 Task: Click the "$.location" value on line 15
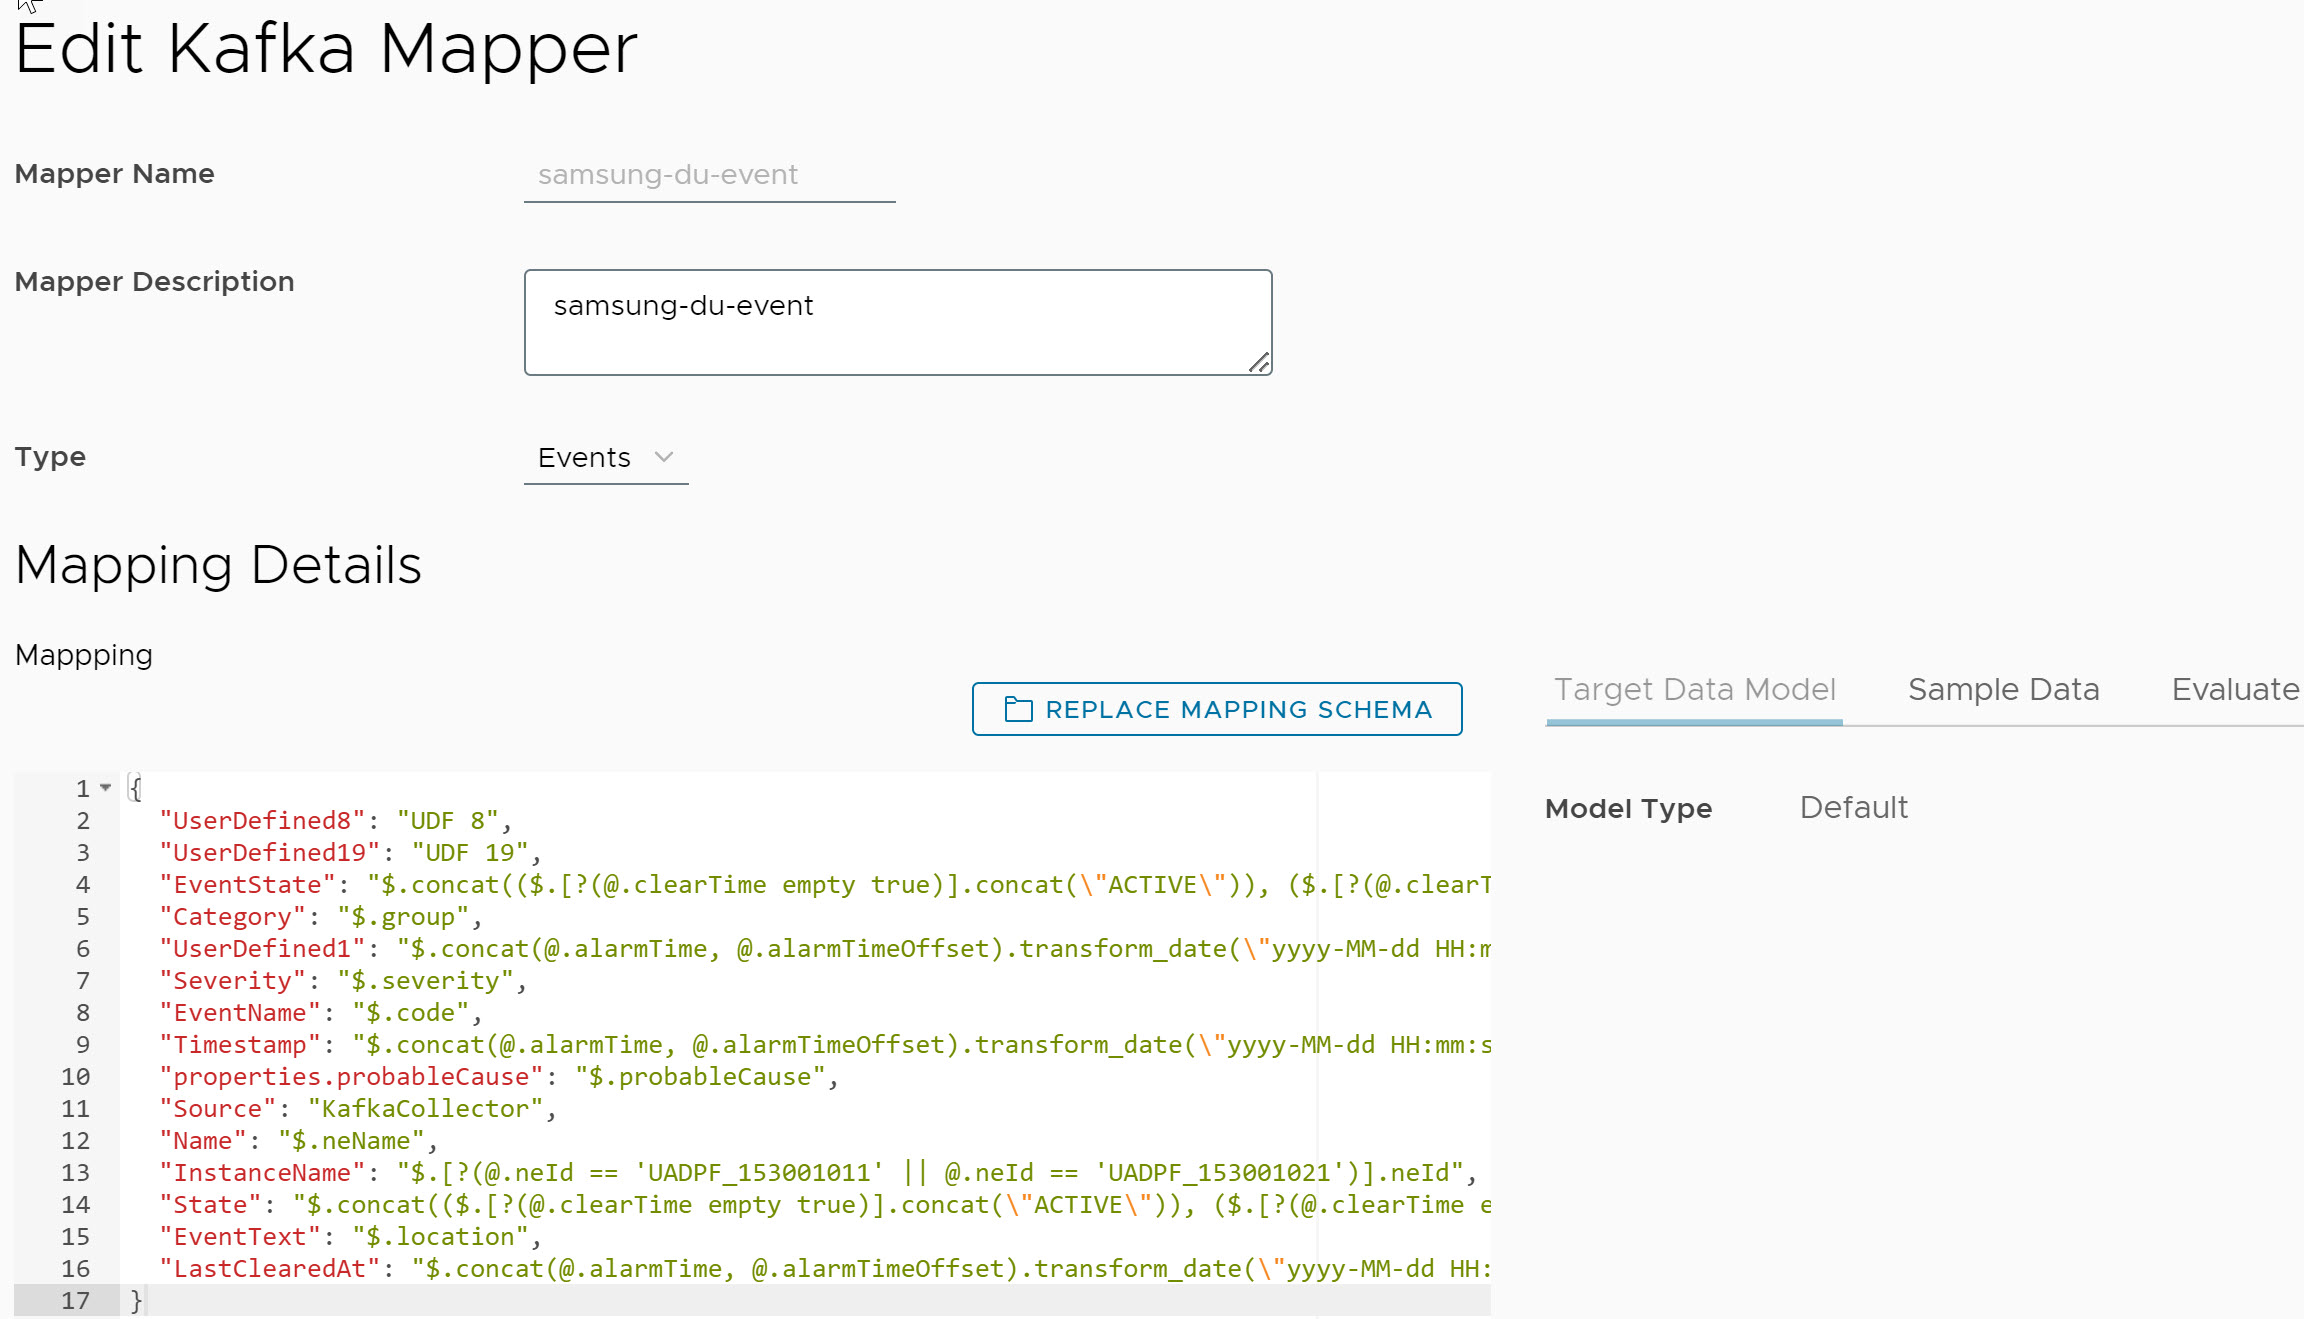point(441,1237)
